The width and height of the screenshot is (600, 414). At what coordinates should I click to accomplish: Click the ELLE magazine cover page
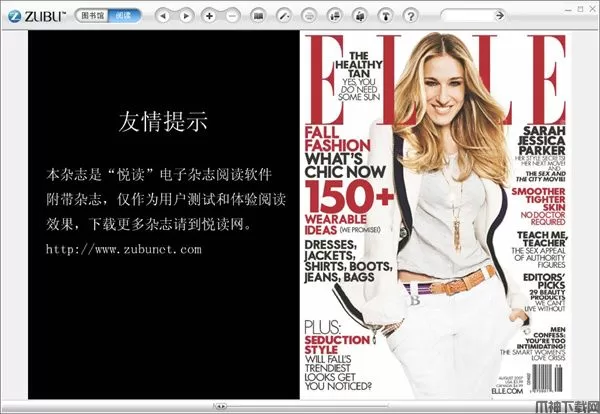tap(435, 215)
